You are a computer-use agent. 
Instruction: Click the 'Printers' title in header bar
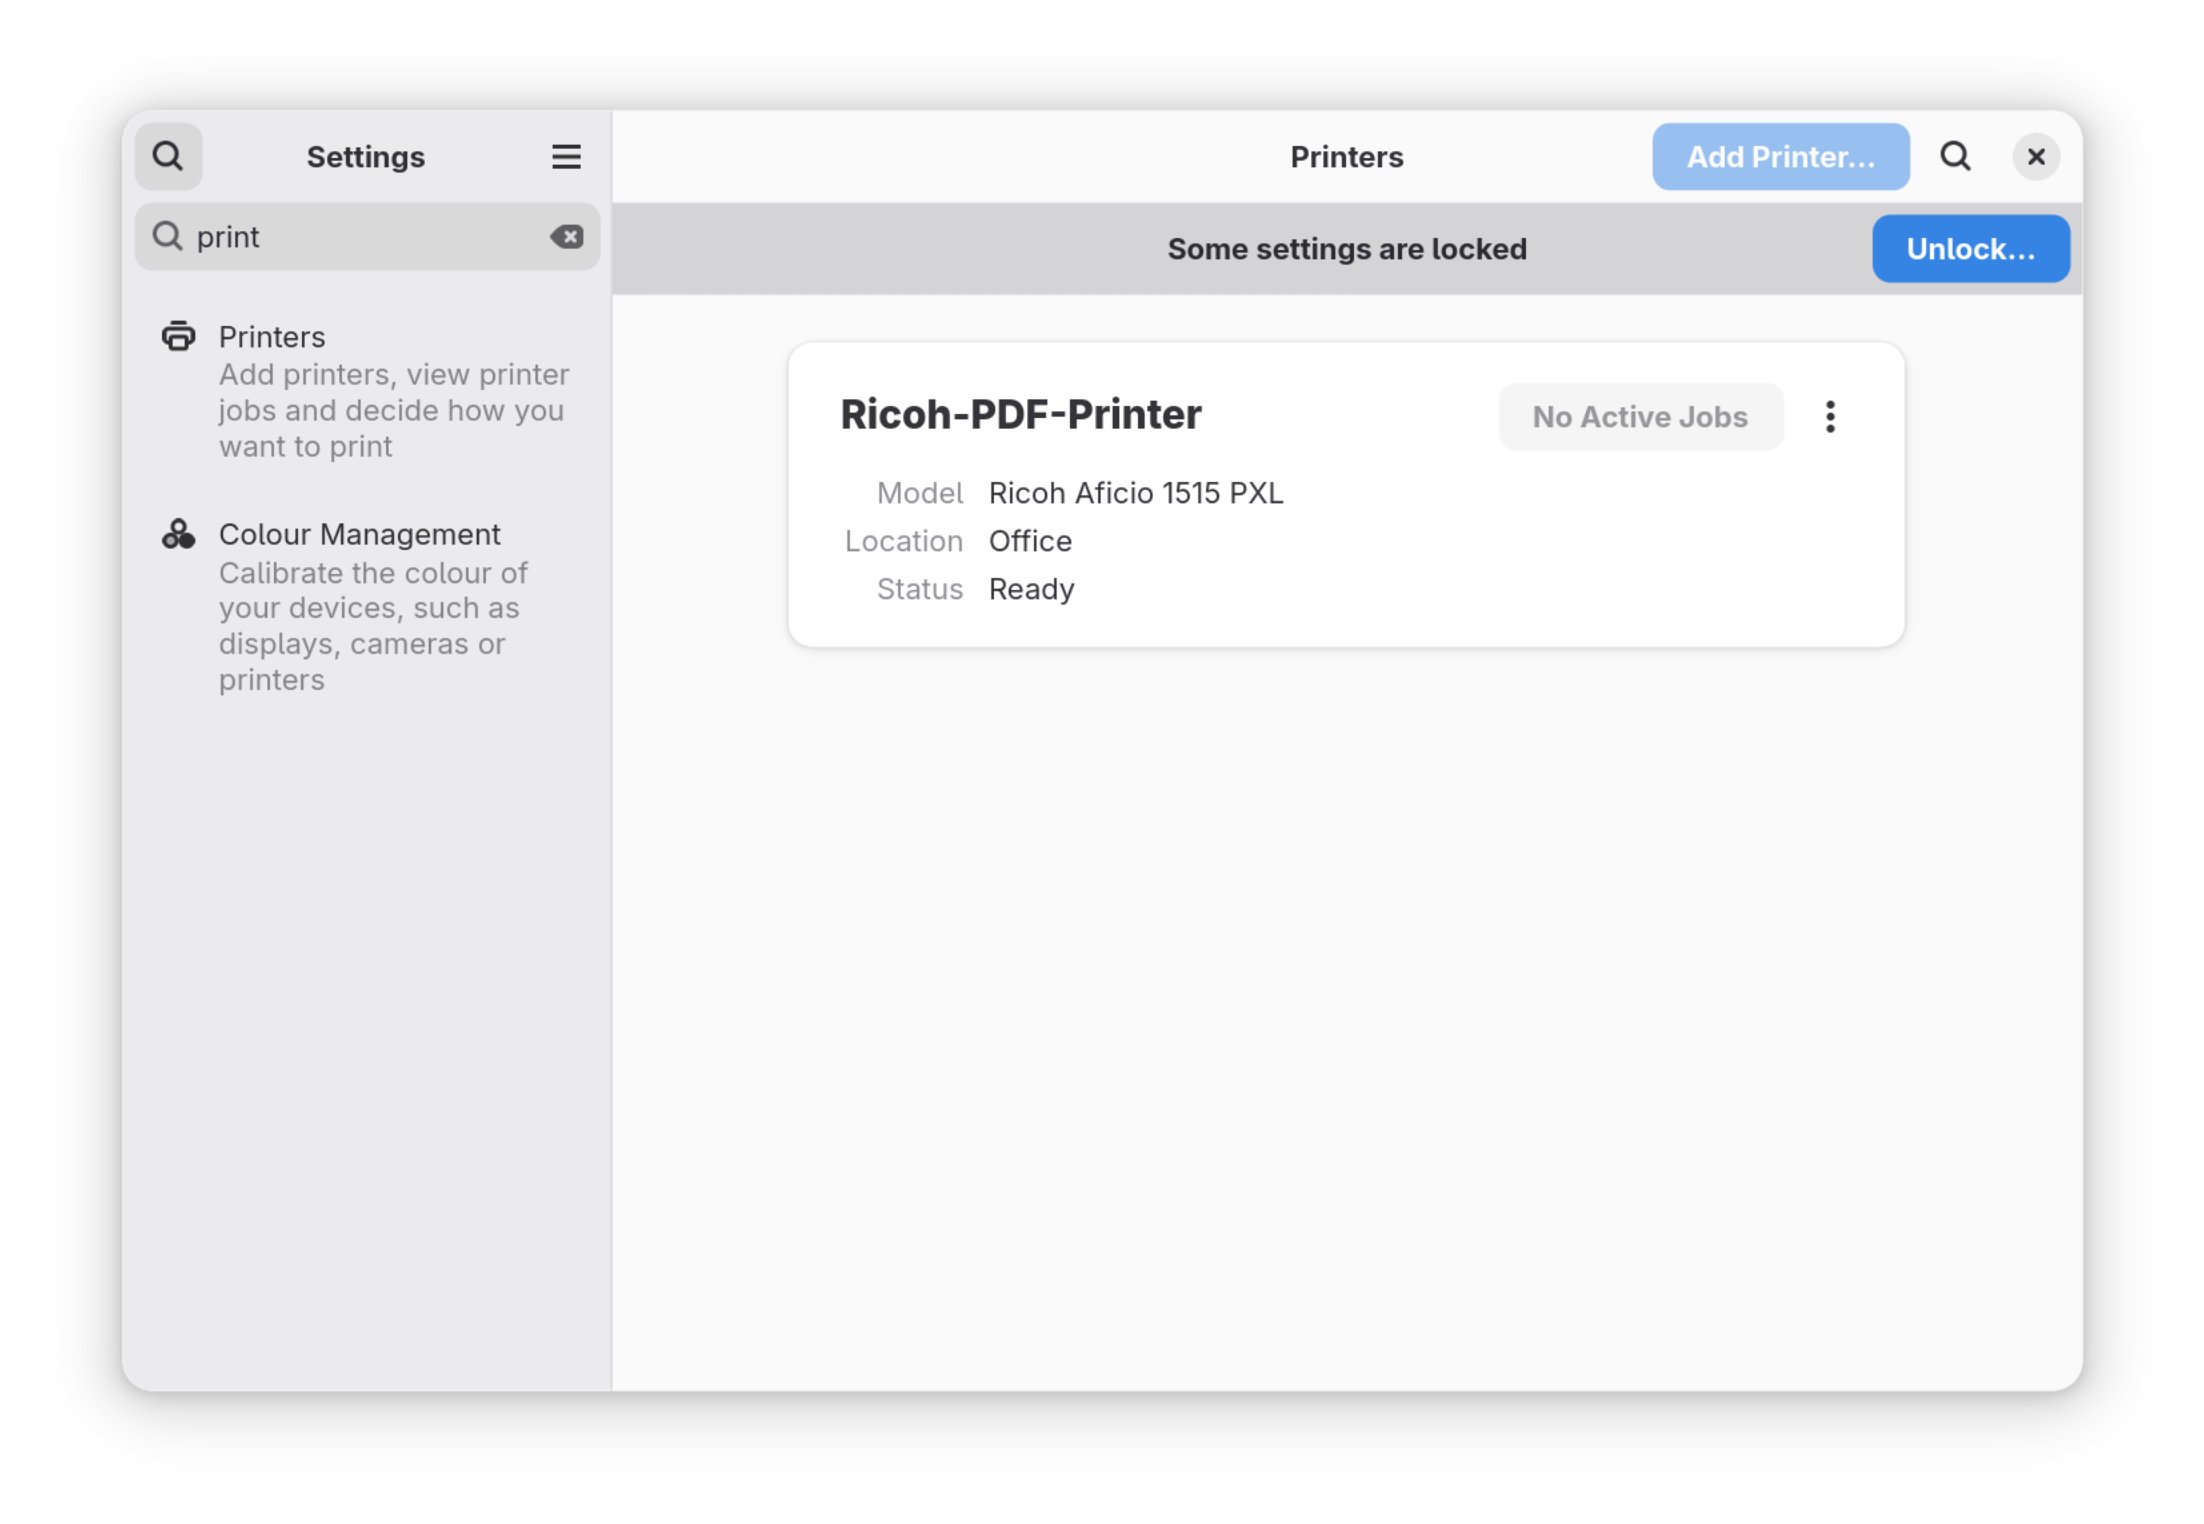pos(1346,156)
